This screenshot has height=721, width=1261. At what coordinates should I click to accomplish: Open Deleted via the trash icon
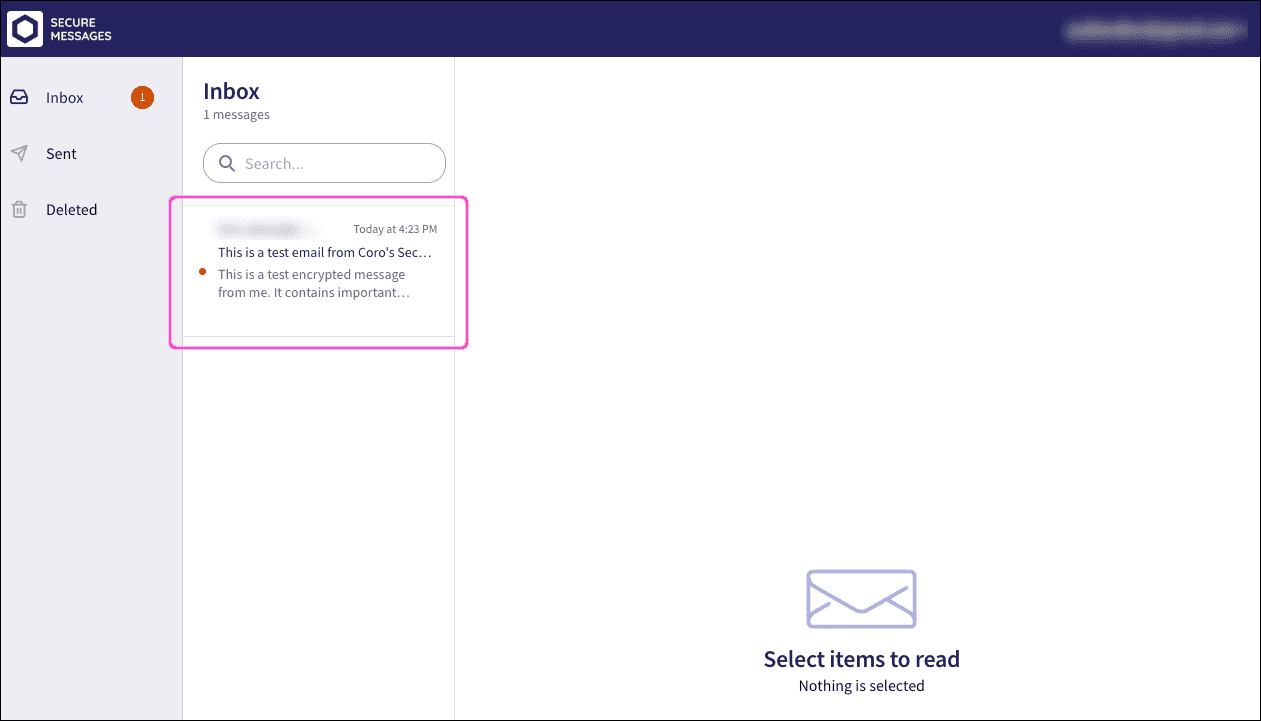[x=19, y=209]
